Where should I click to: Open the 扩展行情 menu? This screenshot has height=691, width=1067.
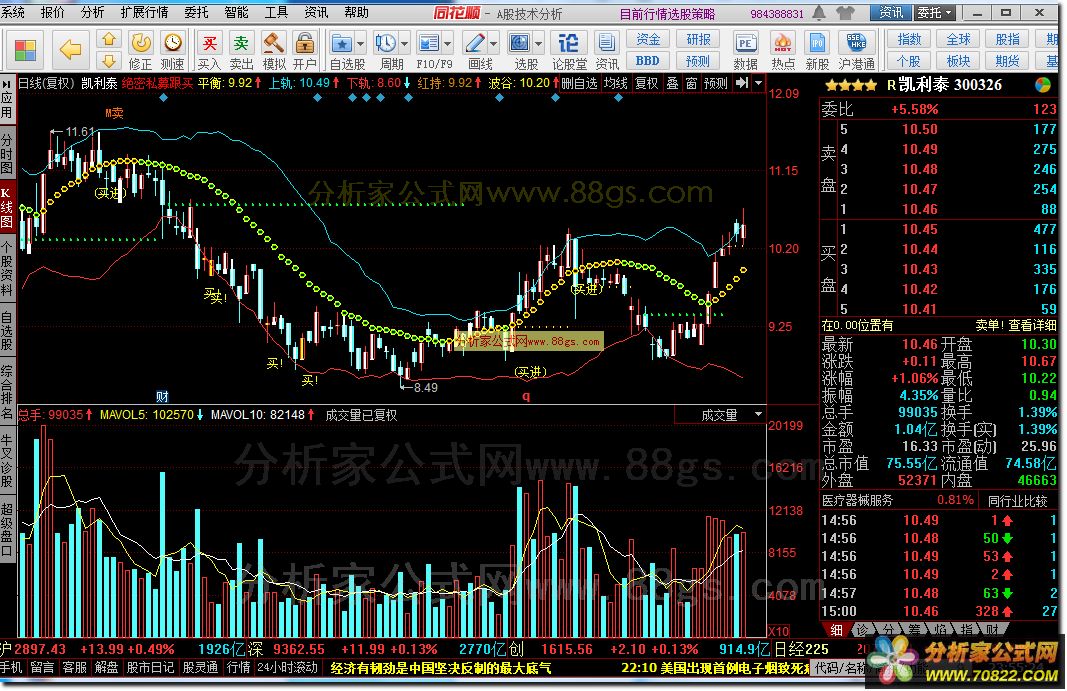coord(144,12)
